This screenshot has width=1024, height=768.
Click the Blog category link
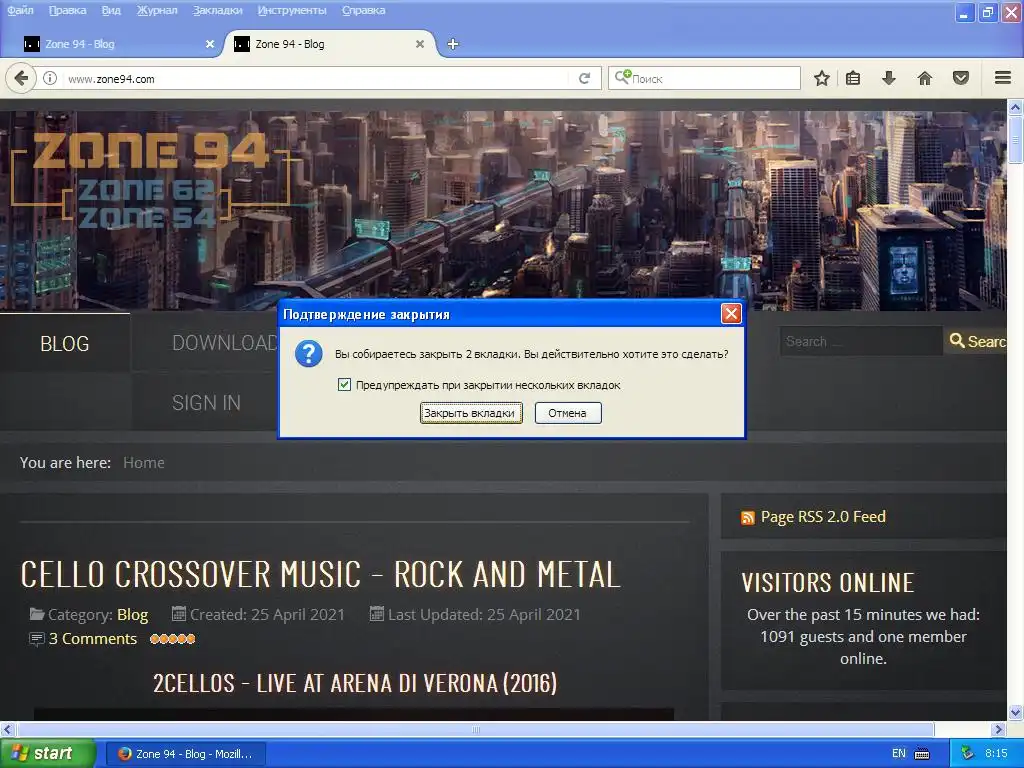coord(133,615)
